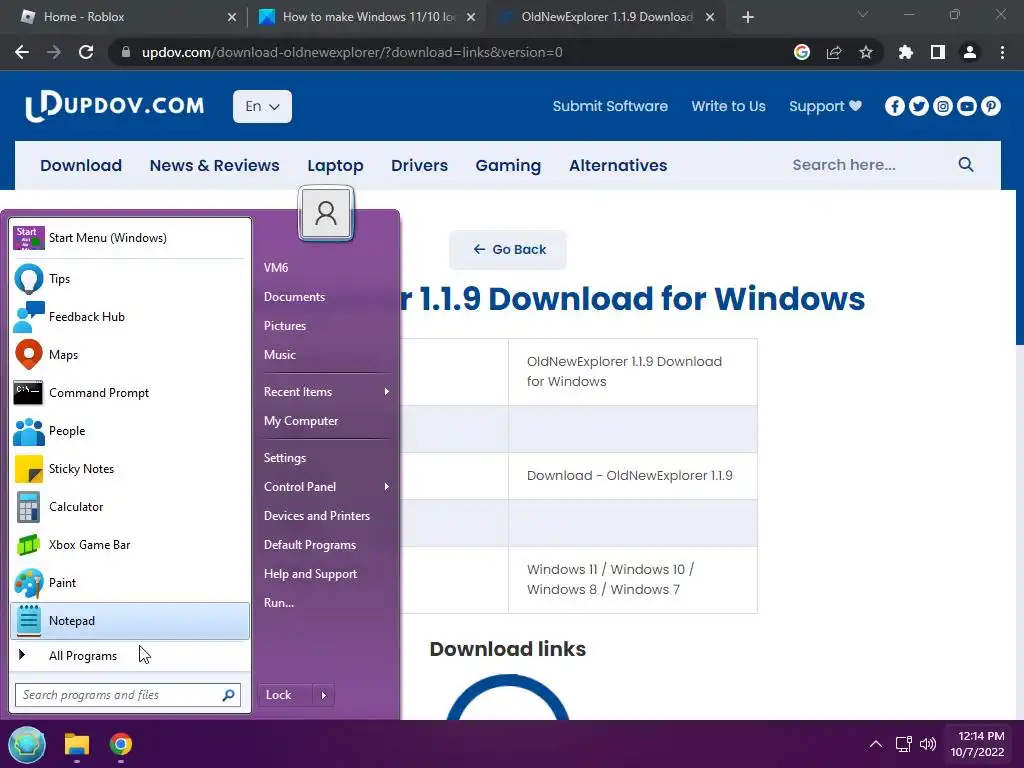The width and height of the screenshot is (1024, 768).
Task: Click the Lock button
Action: pyautogui.click(x=285, y=696)
